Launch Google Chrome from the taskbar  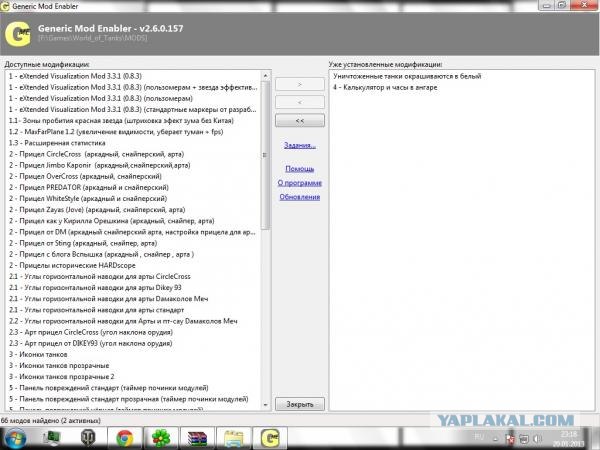pyautogui.click(x=125, y=439)
